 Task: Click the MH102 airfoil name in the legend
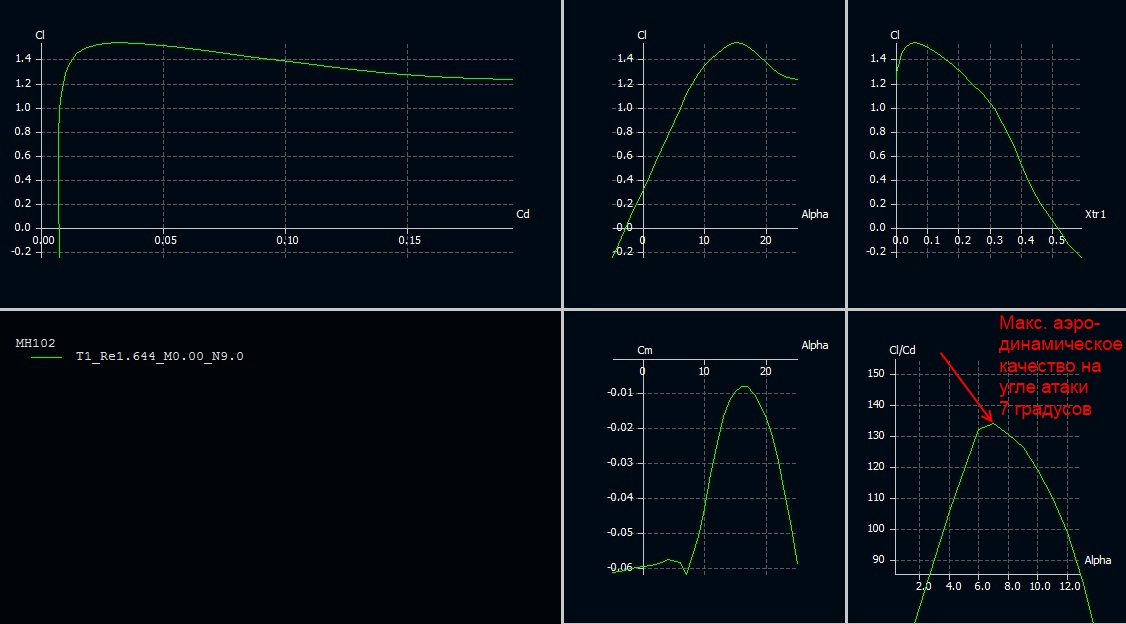34,342
